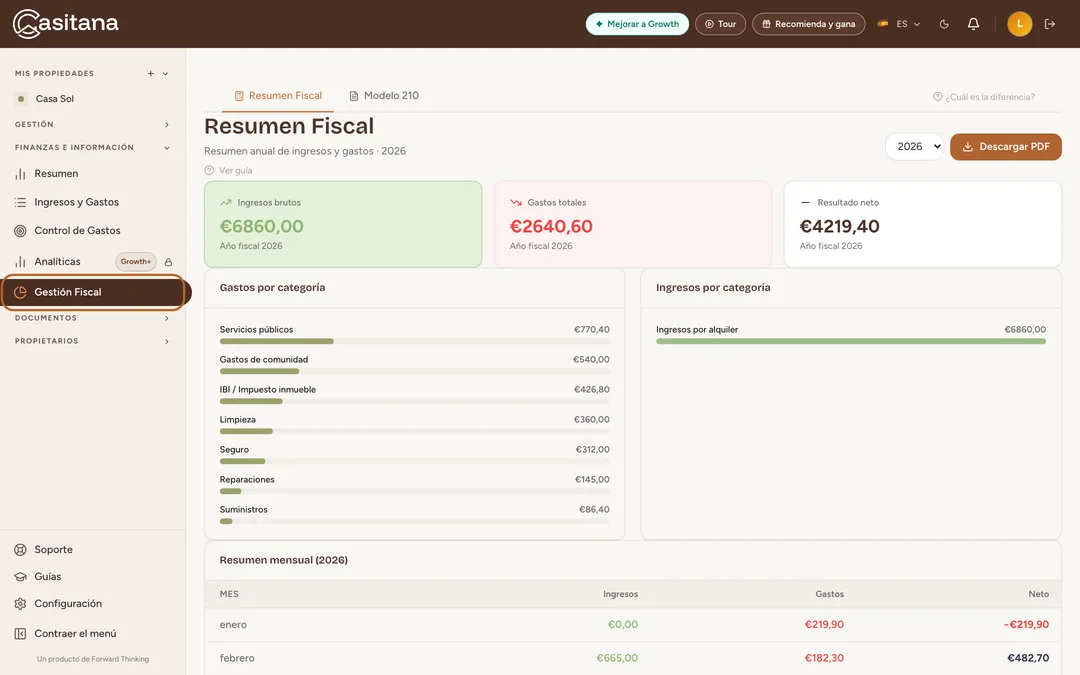Click febrero net €482,70
Viewport: 1080px width, 675px height.
coord(1028,658)
